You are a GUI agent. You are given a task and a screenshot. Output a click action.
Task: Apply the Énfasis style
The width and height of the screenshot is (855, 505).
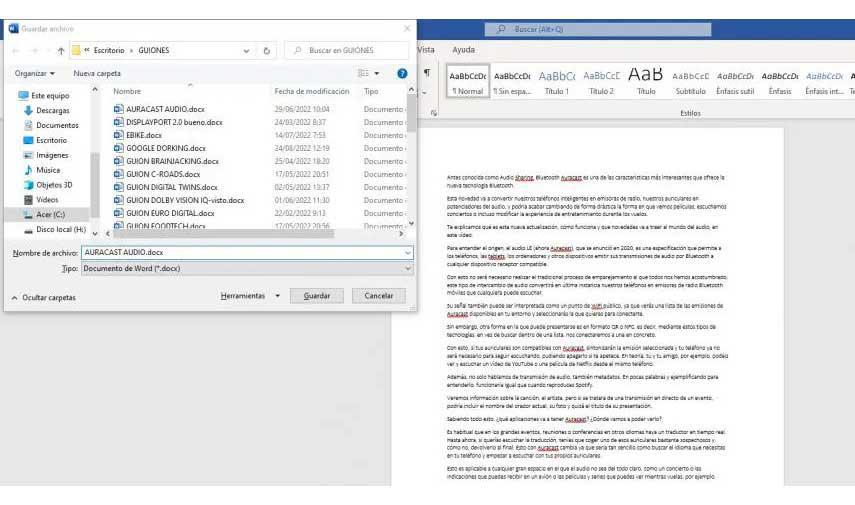780,82
